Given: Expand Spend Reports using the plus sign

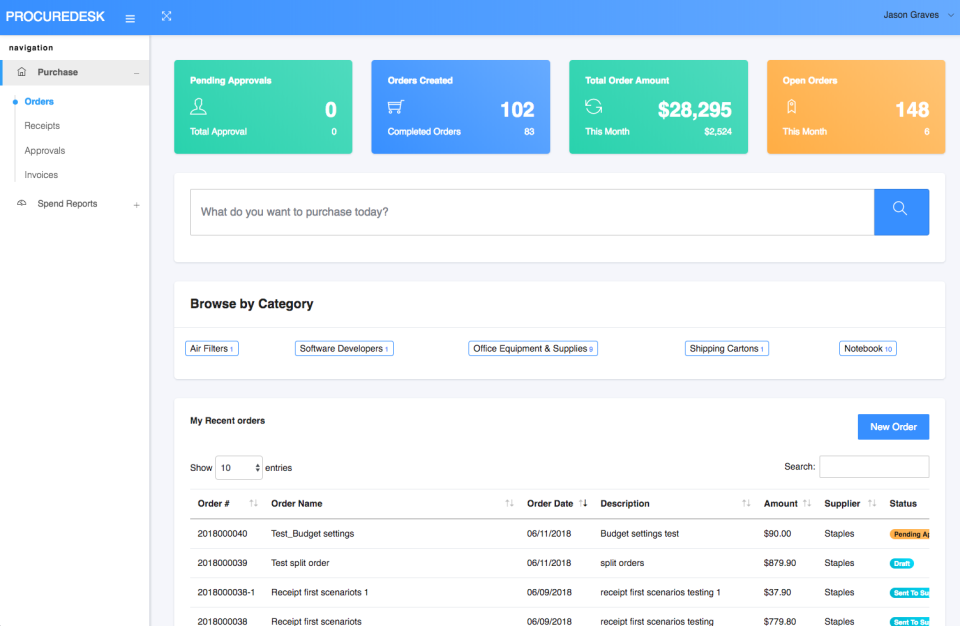Looking at the screenshot, I should pos(136,203).
